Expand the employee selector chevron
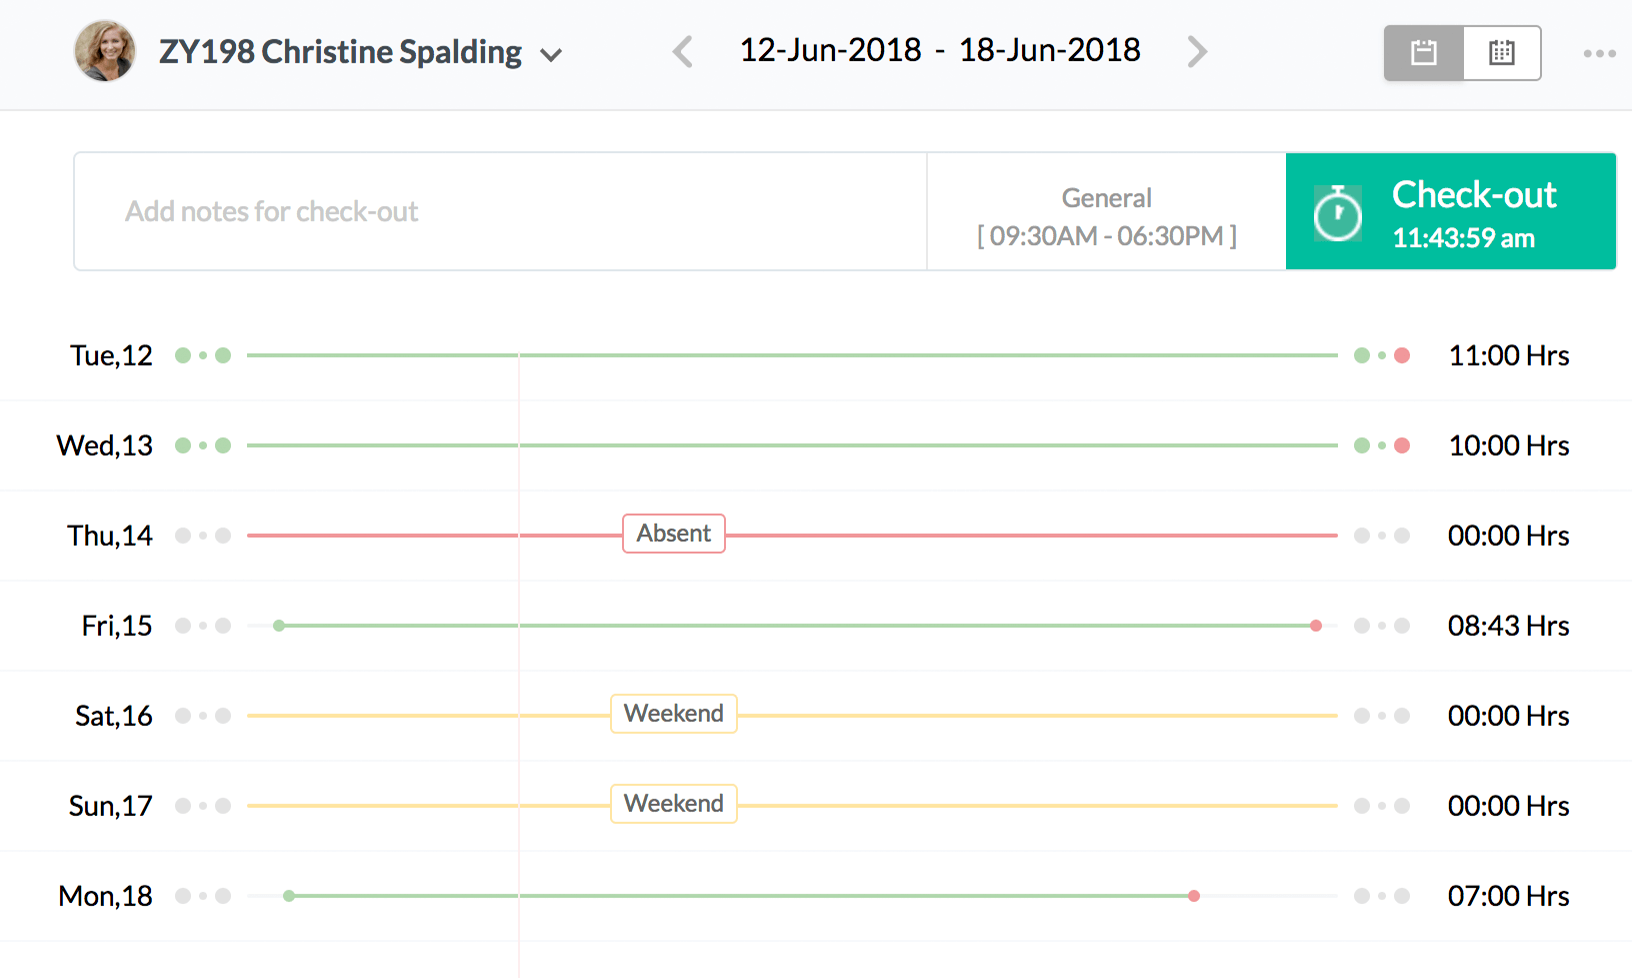The height and width of the screenshot is (978, 1632). [551, 55]
